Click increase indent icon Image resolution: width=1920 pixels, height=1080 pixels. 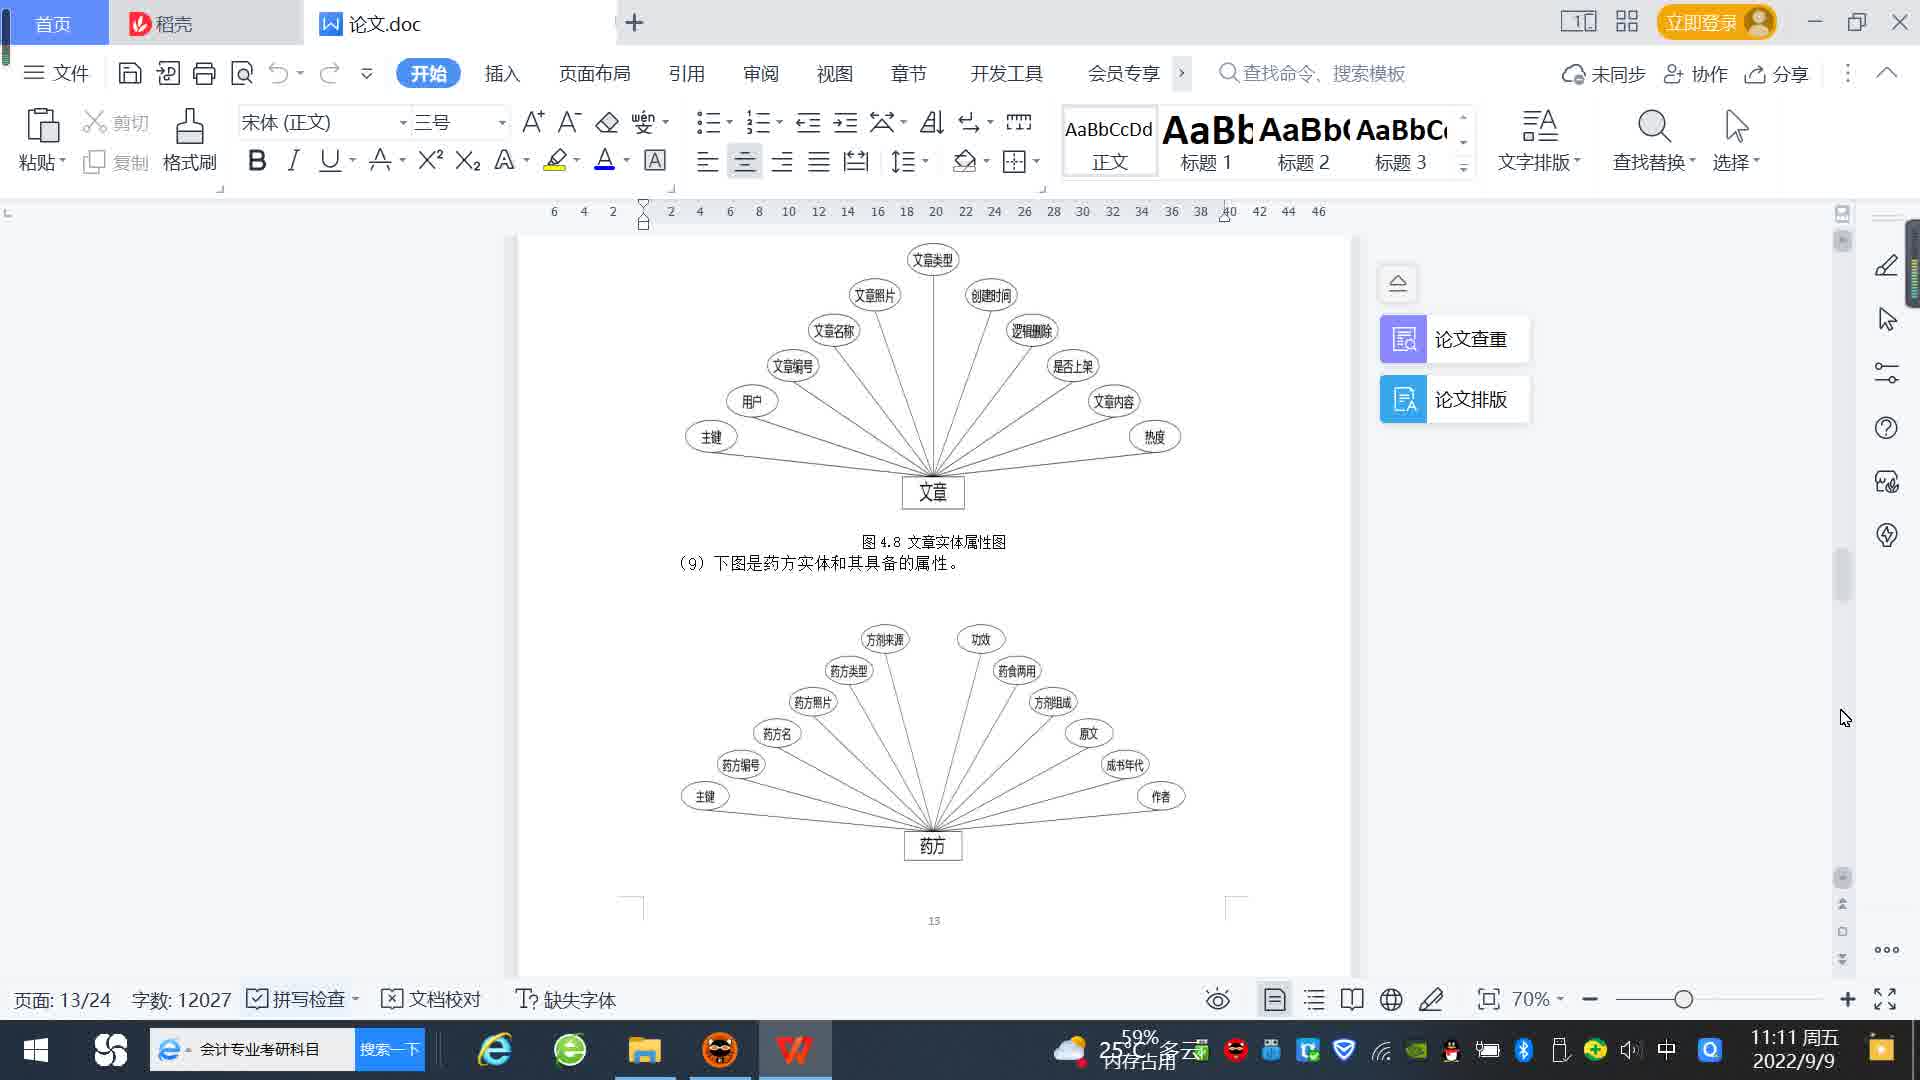click(845, 122)
